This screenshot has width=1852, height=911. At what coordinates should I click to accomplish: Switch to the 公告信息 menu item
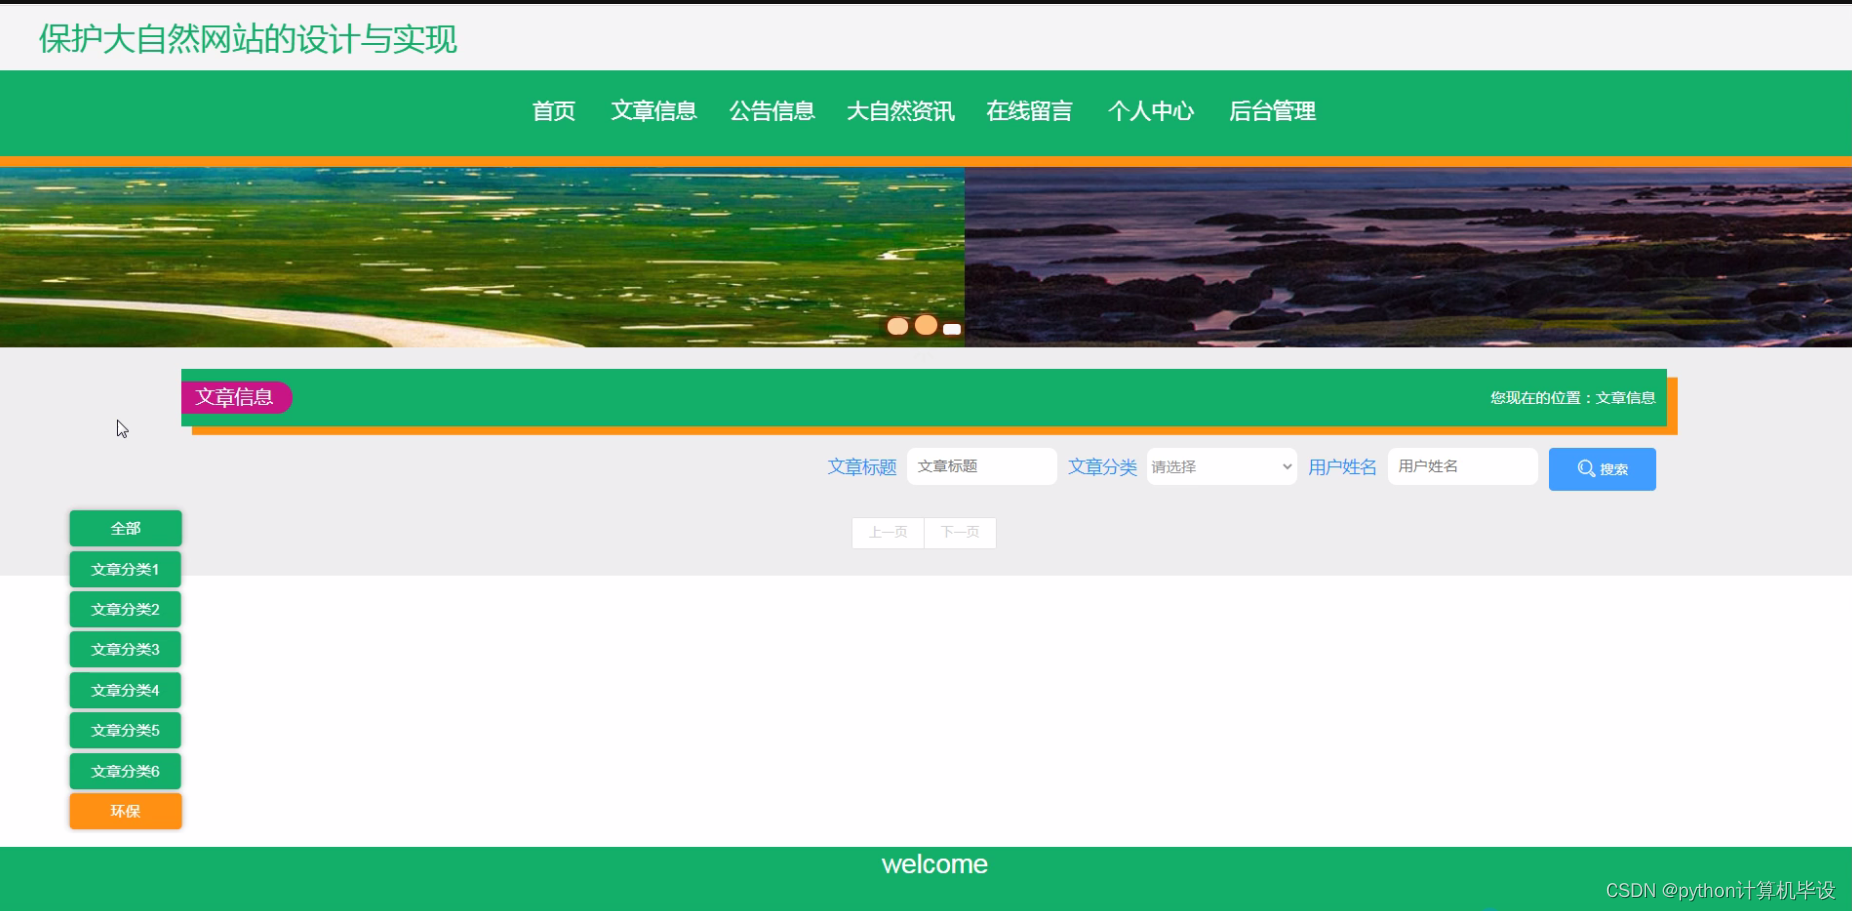(772, 112)
